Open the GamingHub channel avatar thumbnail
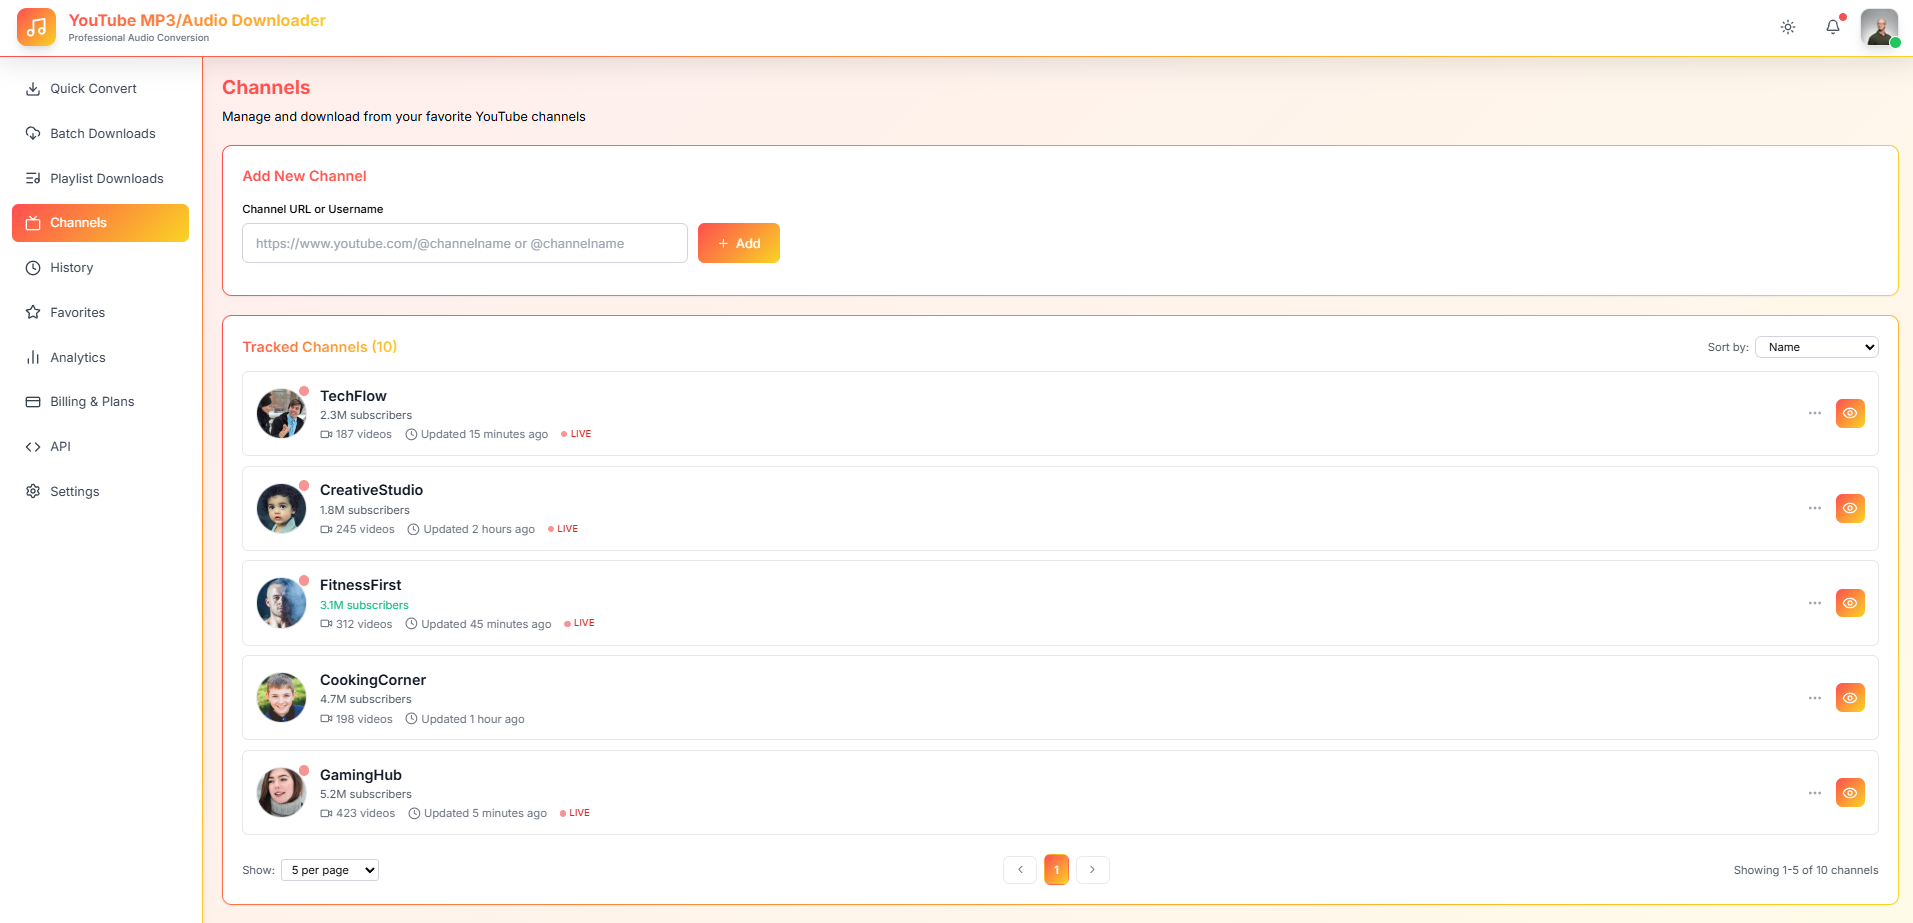1913x923 pixels. [281, 793]
